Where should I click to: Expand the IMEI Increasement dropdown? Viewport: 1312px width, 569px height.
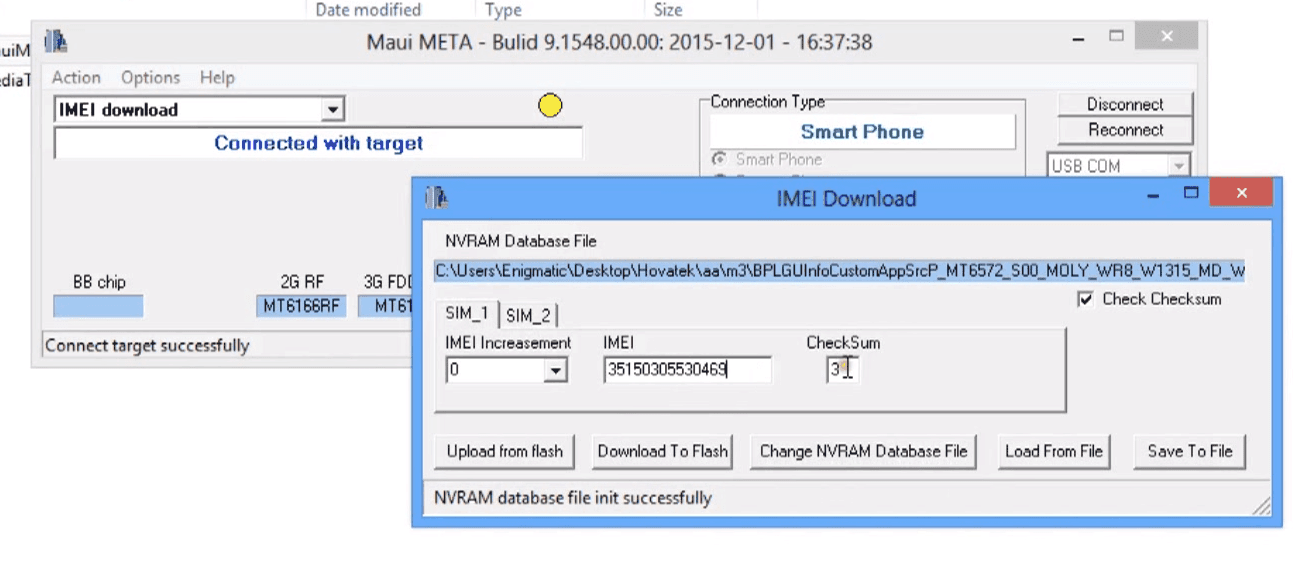coord(556,371)
